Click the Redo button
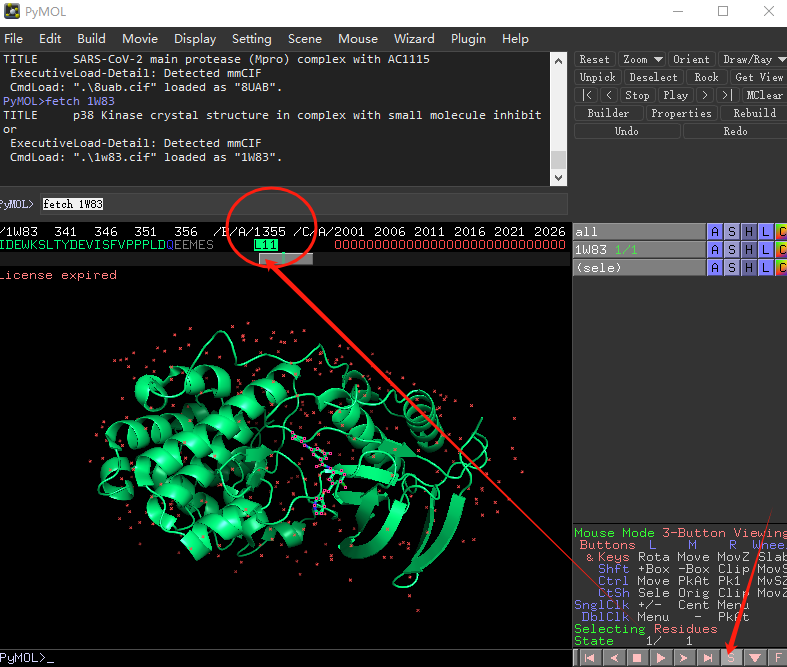This screenshot has height=667, width=787. click(x=735, y=131)
